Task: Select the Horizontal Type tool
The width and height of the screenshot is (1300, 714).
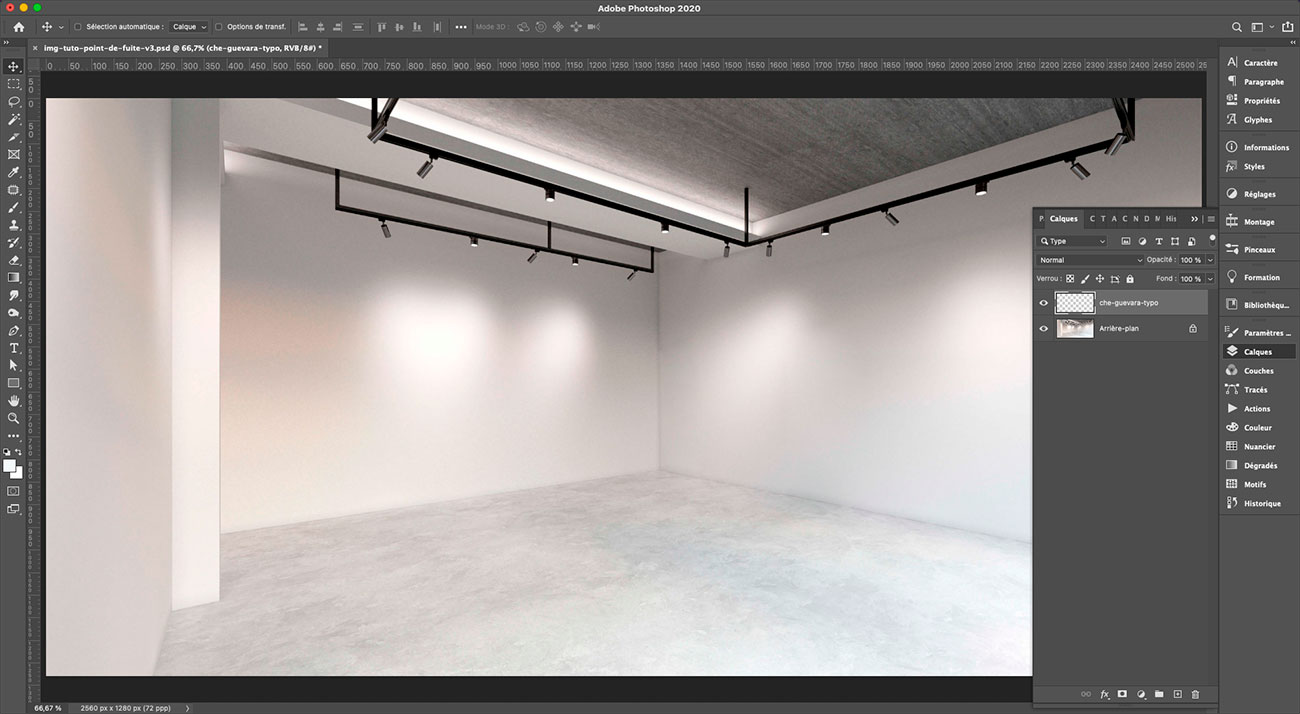Action: click(13, 348)
